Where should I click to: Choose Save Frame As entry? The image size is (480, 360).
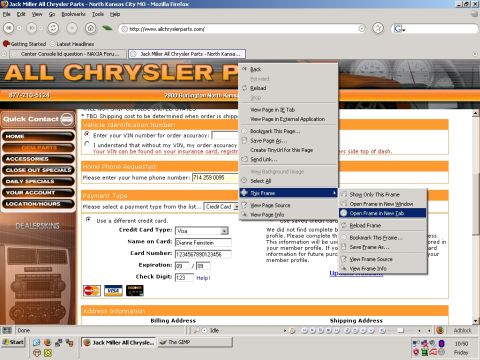(x=383, y=247)
